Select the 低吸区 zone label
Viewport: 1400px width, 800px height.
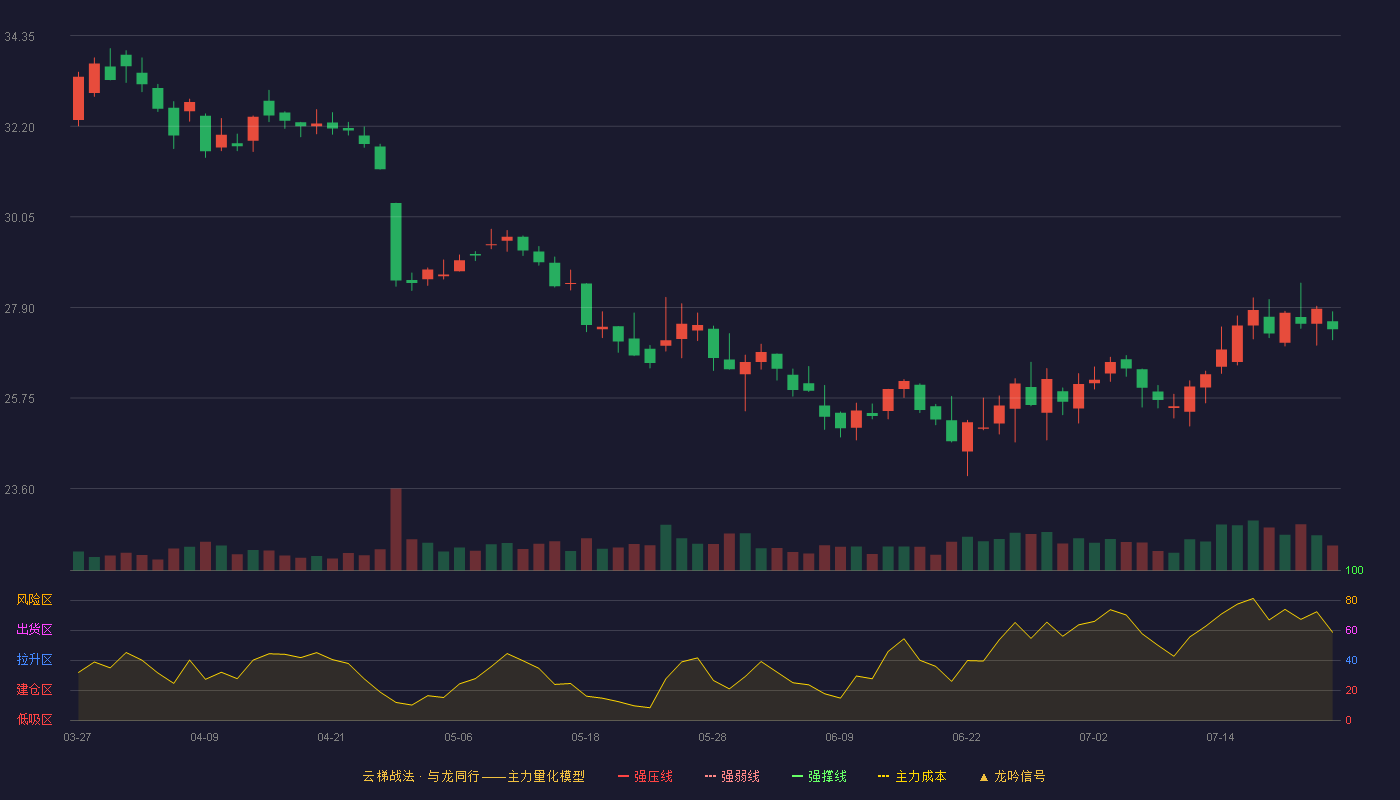click(34, 719)
